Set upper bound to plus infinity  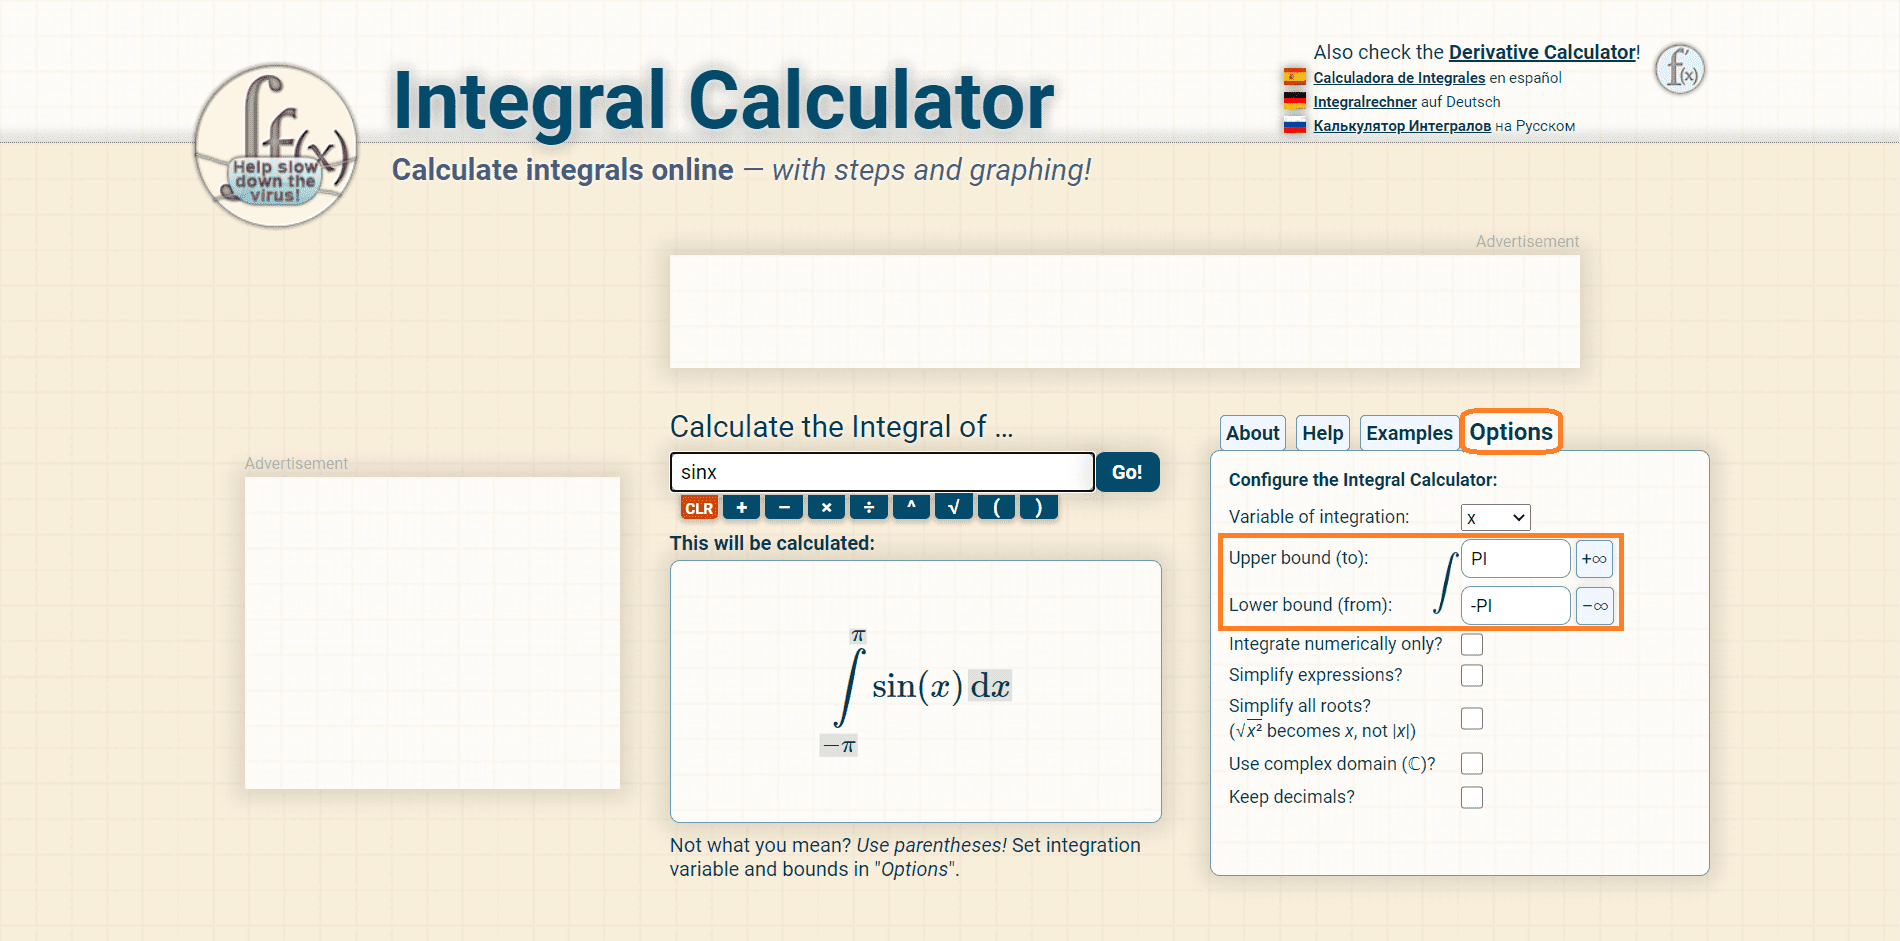coord(1594,559)
